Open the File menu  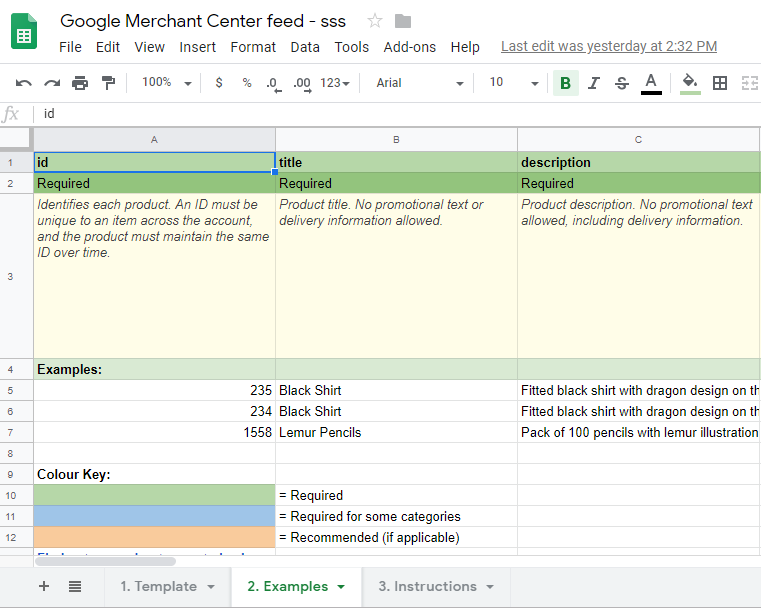coord(70,47)
